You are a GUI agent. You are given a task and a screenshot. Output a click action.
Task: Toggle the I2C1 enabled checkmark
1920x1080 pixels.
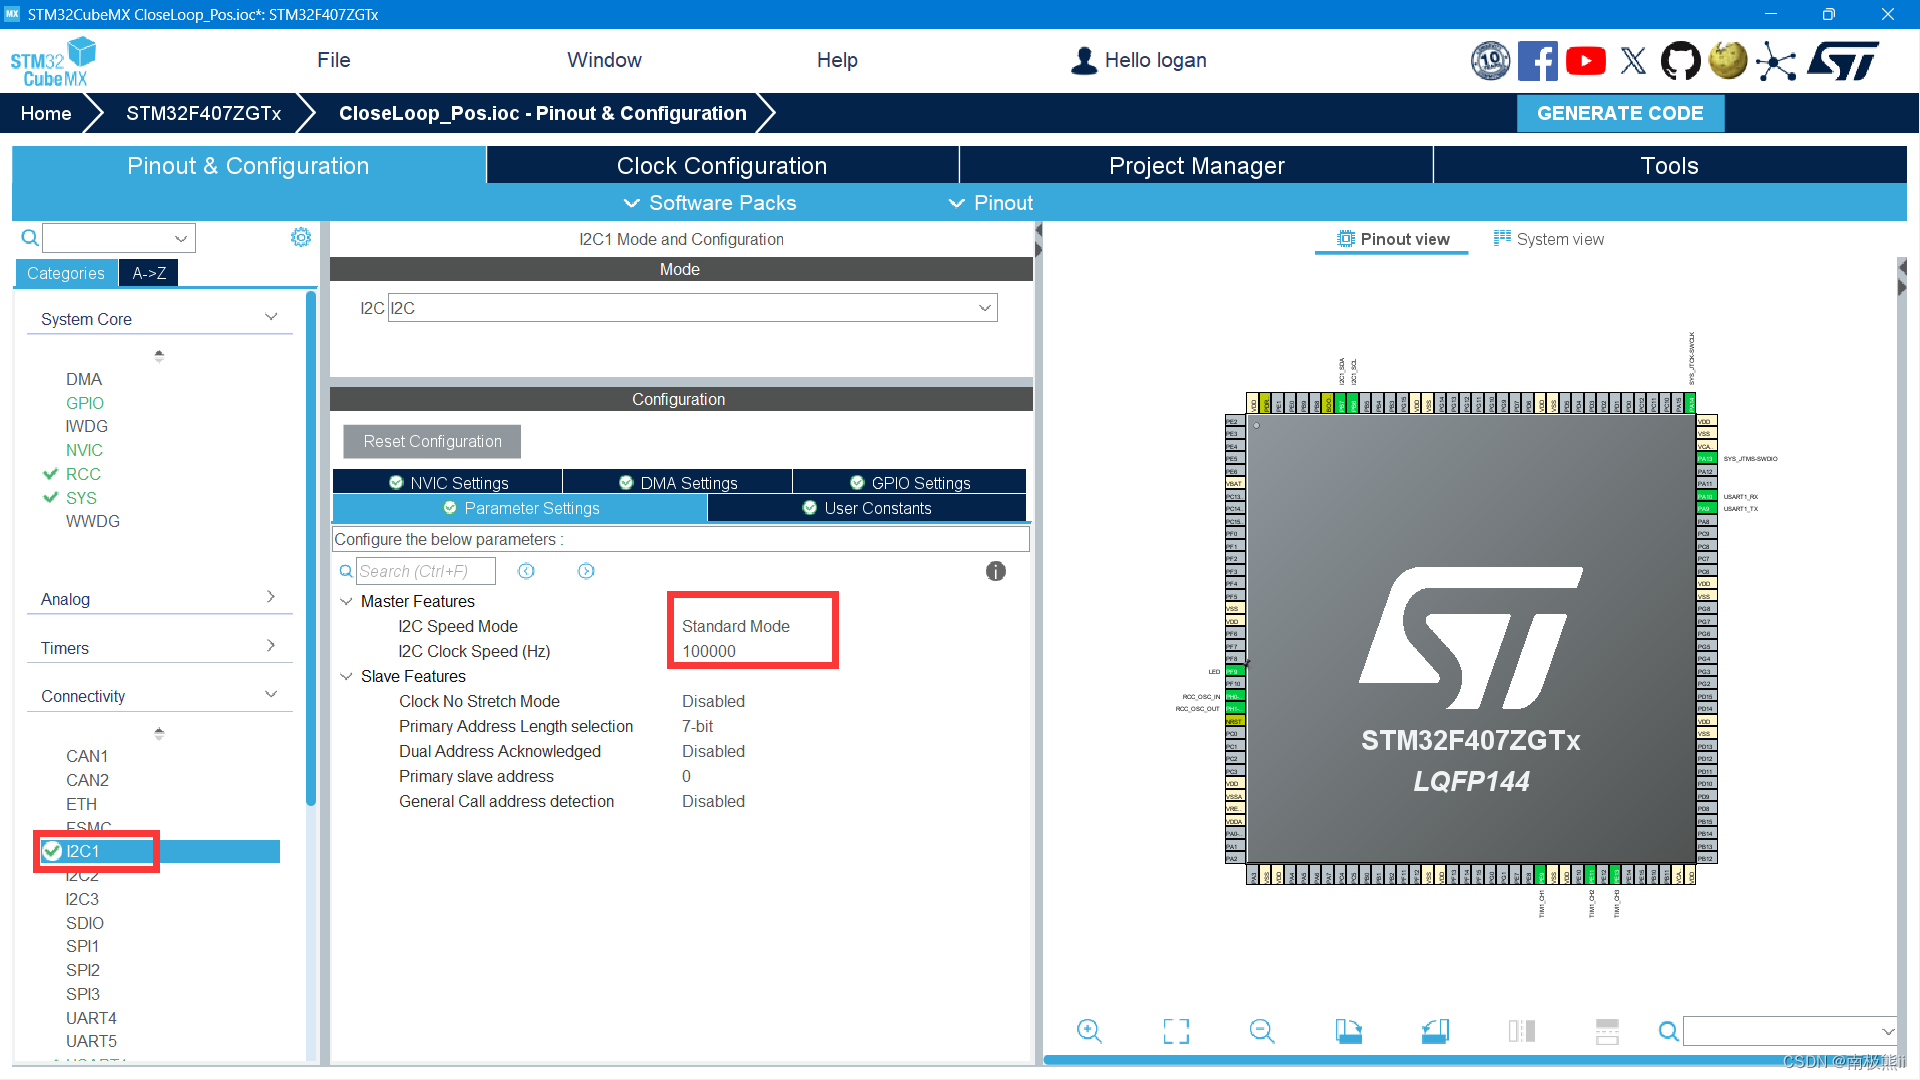52,851
